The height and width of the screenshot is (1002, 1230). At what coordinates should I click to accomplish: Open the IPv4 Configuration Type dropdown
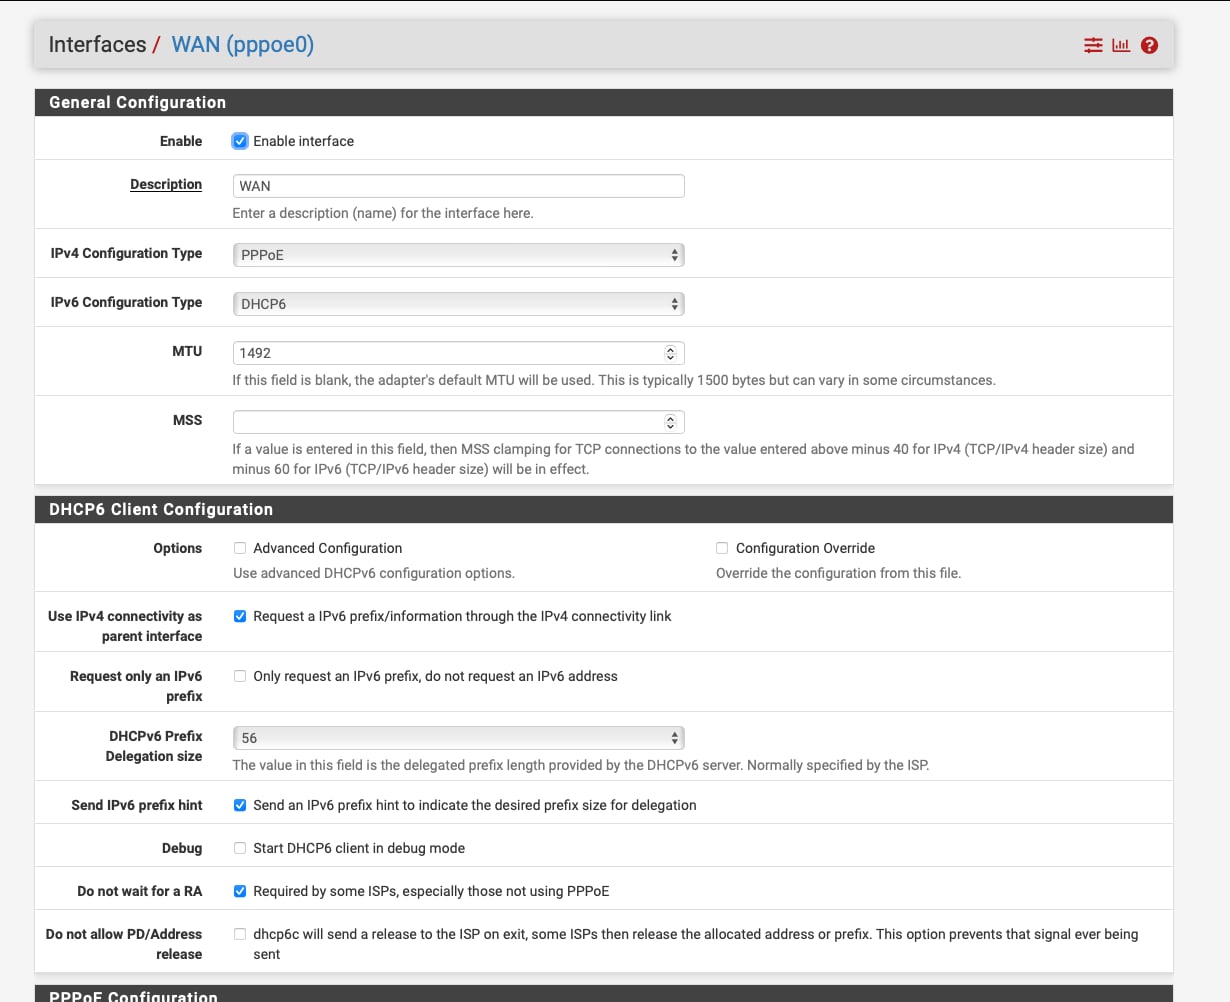(x=458, y=255)
